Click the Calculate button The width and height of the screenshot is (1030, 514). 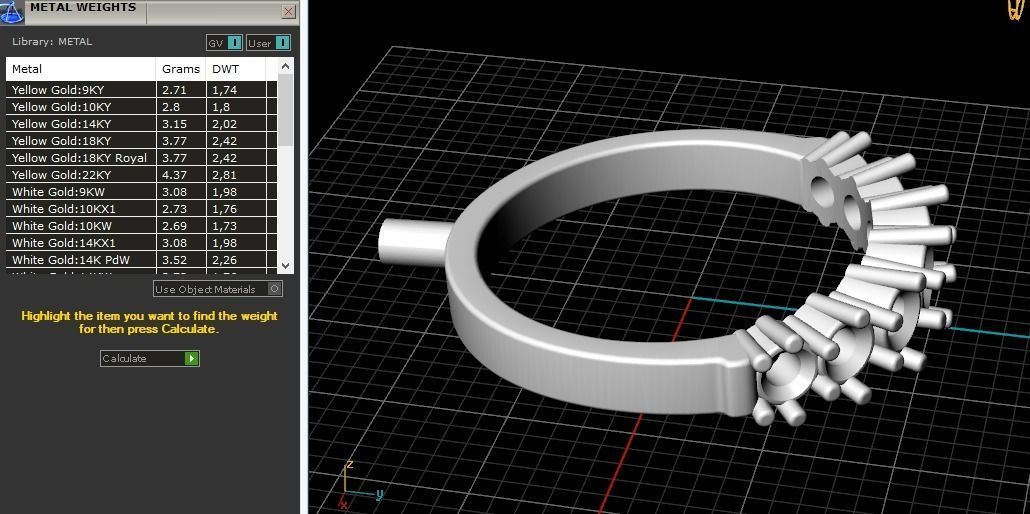point(149,358)
